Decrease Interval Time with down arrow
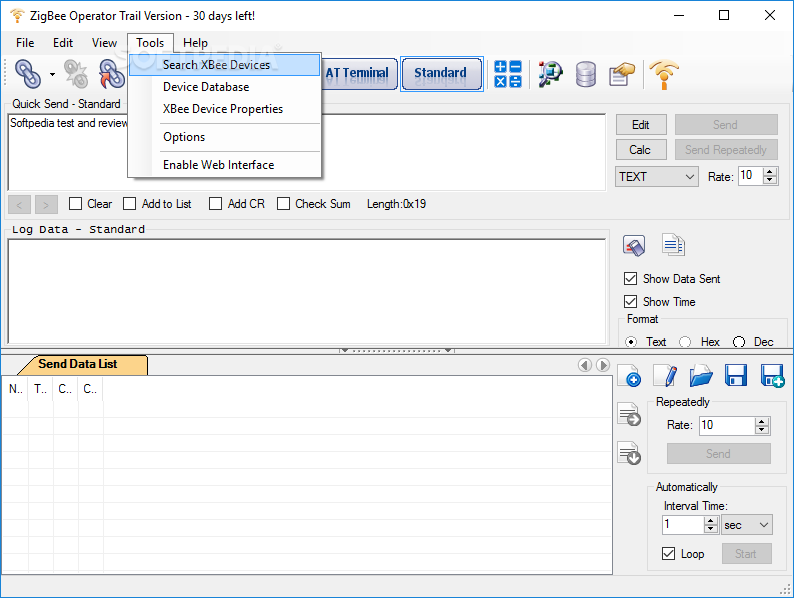This screenshot has width=794, height=598. click(711, 529)
